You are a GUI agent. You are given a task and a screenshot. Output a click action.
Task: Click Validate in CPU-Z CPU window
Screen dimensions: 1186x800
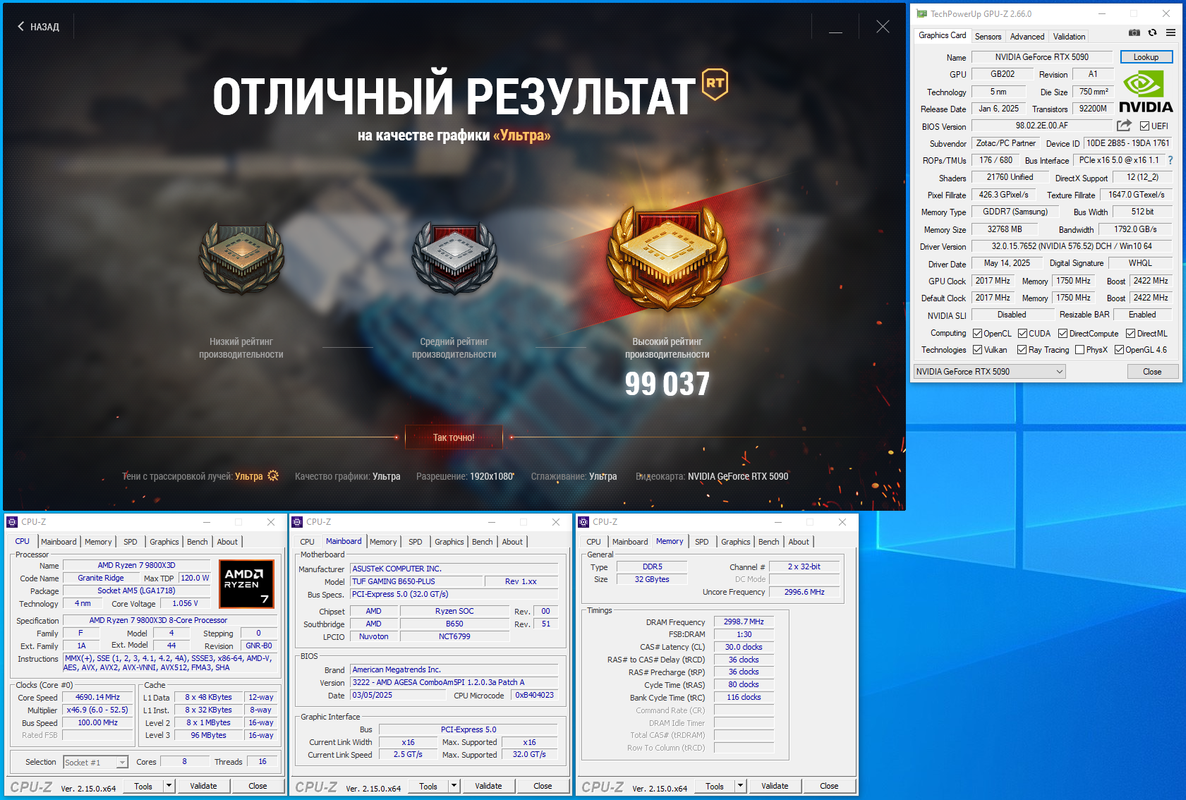(203, 786)
